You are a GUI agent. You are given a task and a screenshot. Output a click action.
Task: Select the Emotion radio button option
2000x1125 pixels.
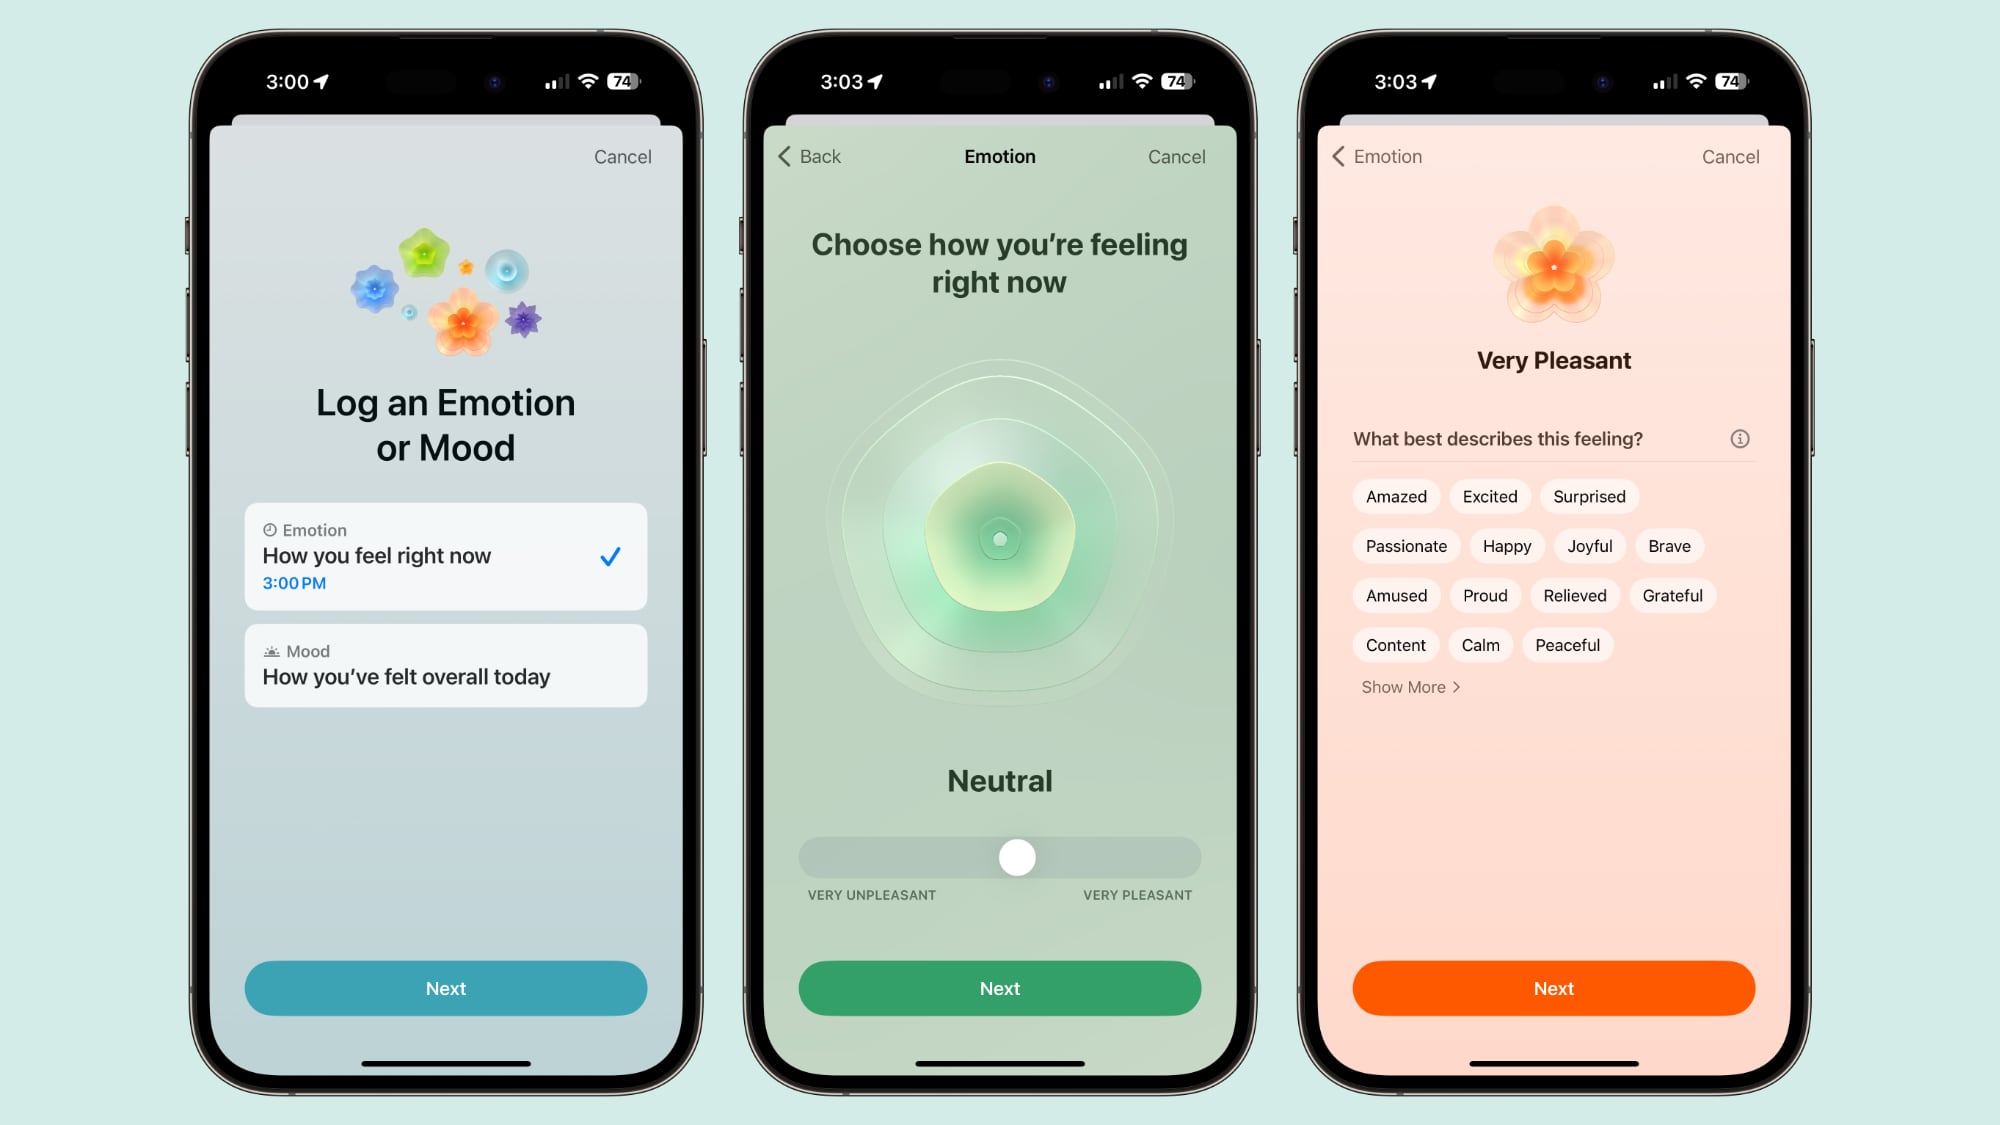pos(445,555)
